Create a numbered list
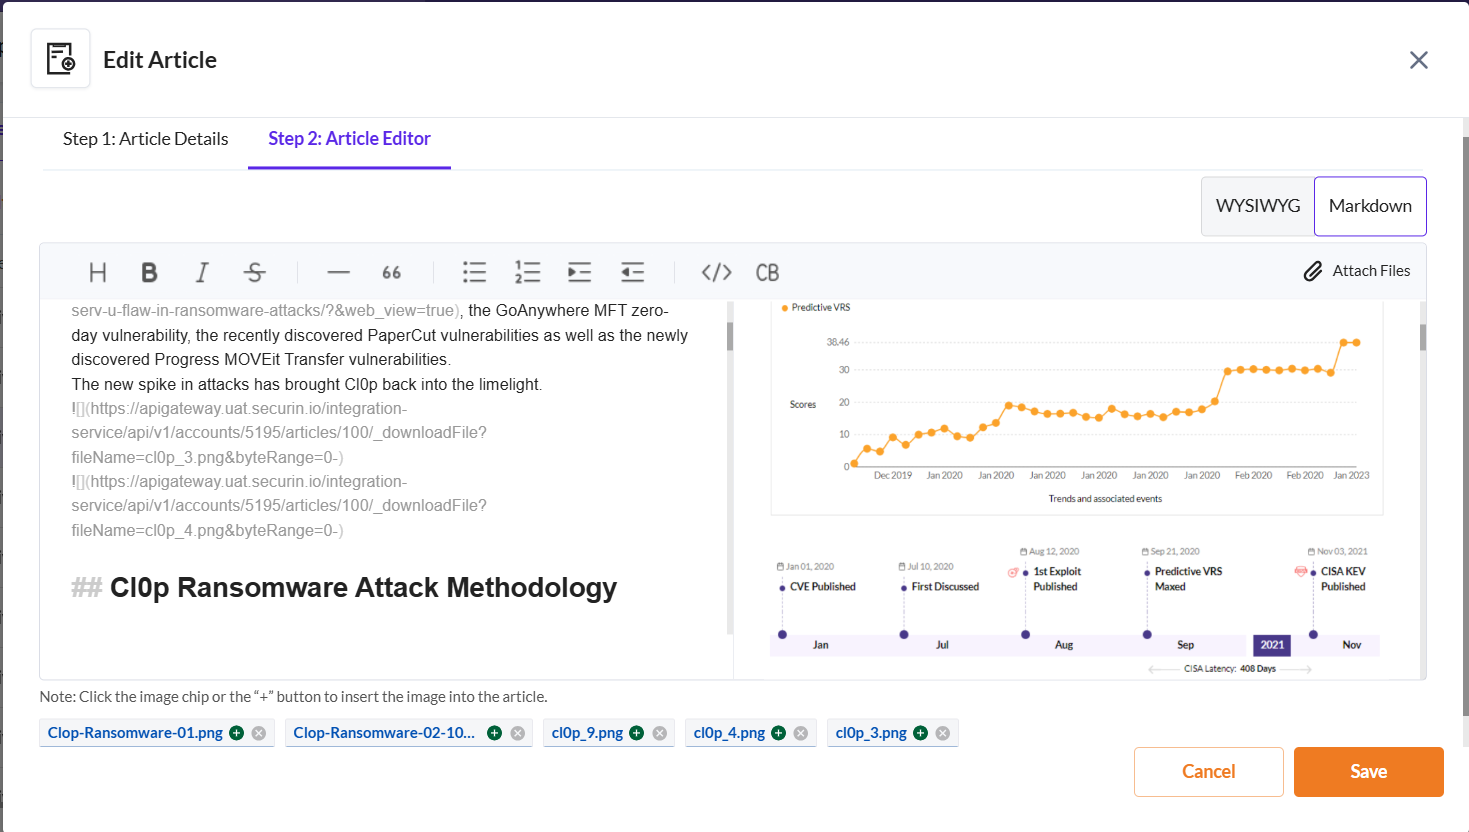Screen dimensions: 1469x832 [x=527, y=272]
